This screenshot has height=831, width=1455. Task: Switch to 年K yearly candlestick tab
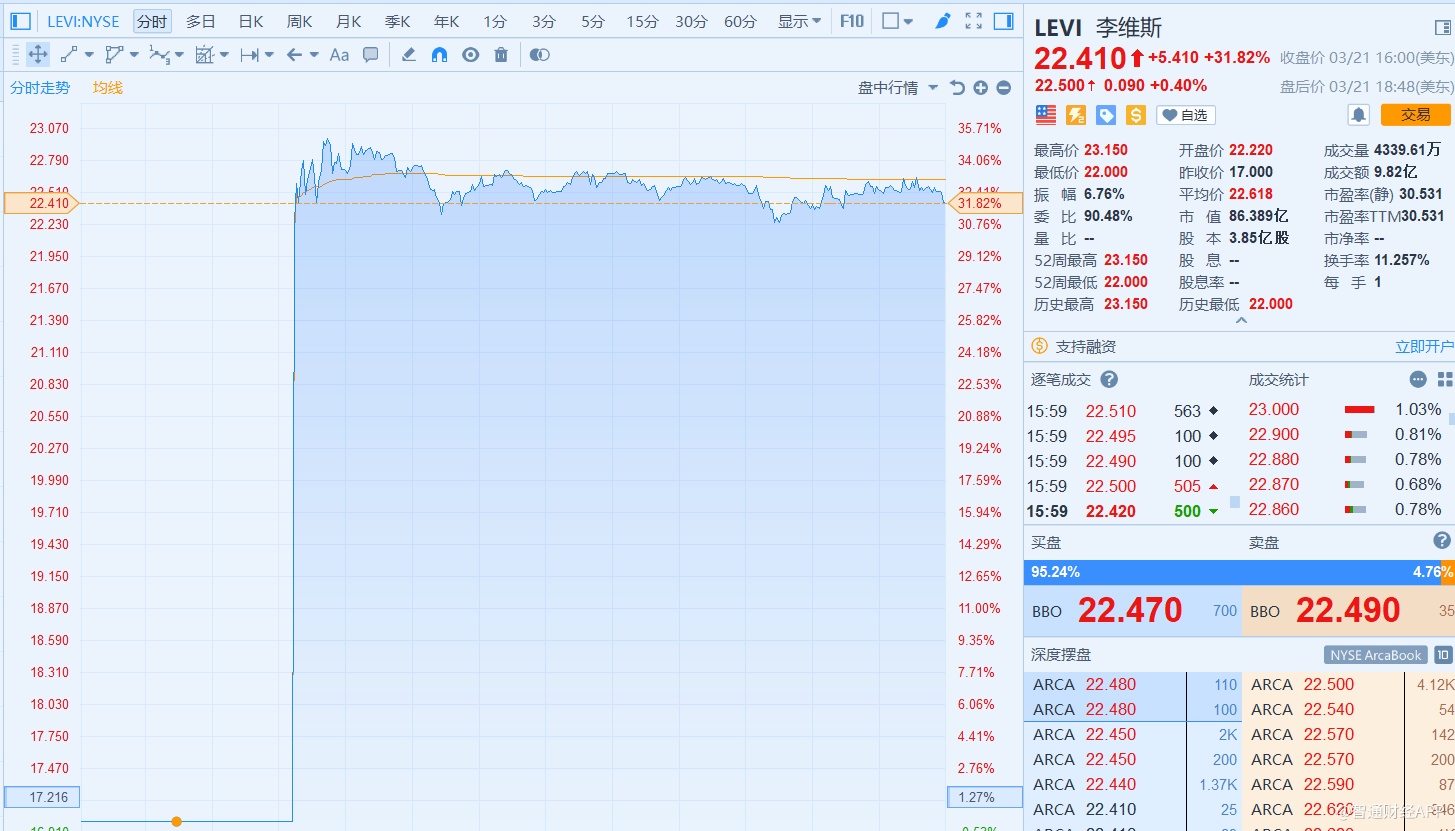(446, 21)
